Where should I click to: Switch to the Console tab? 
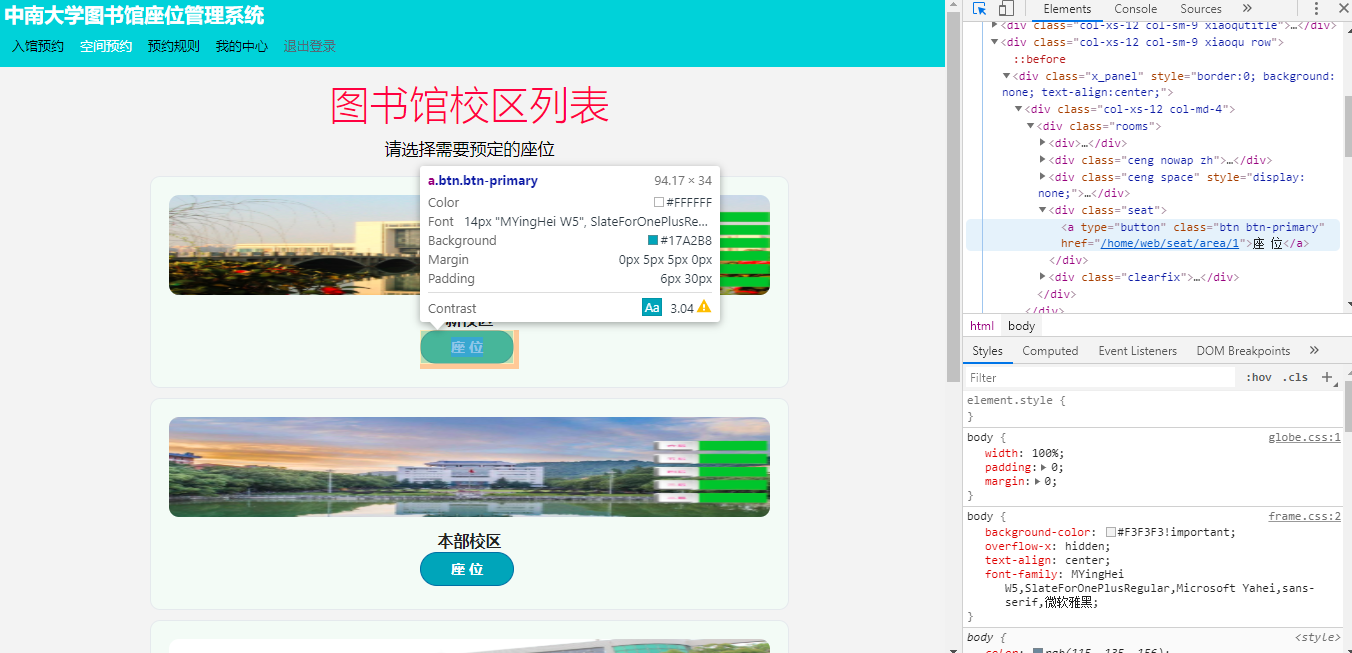click(x=1135, y=9)
